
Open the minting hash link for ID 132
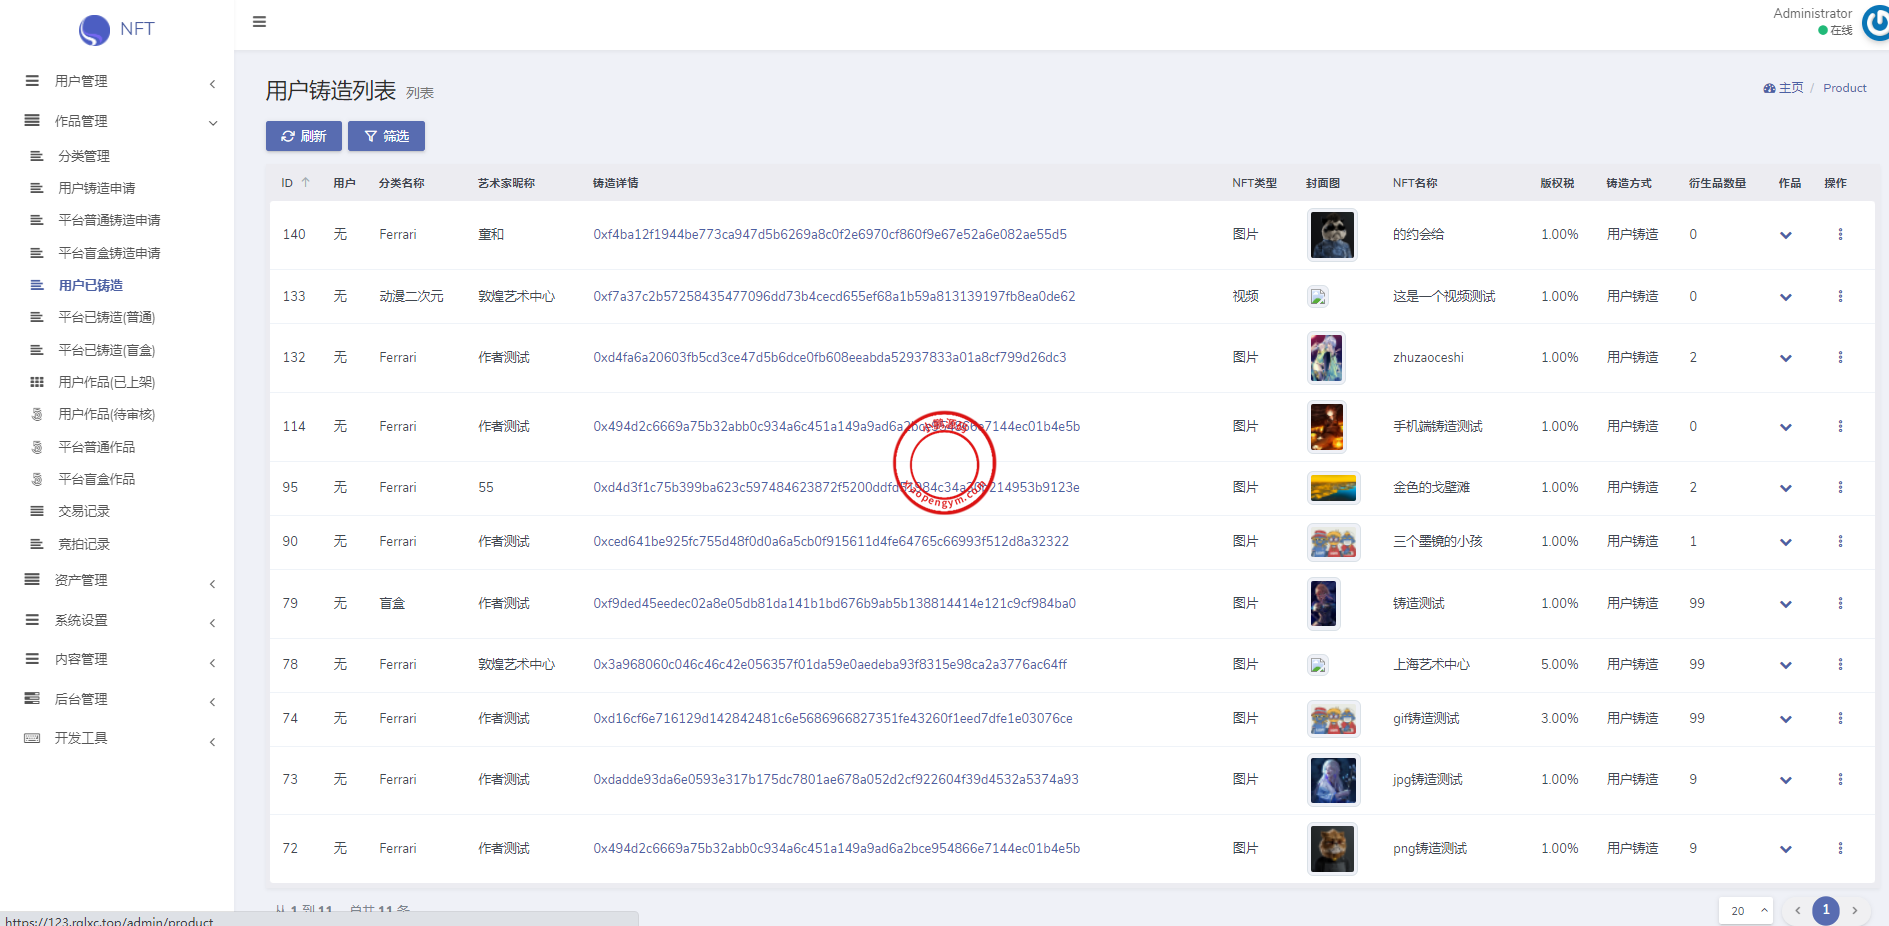tap(829, 357)
